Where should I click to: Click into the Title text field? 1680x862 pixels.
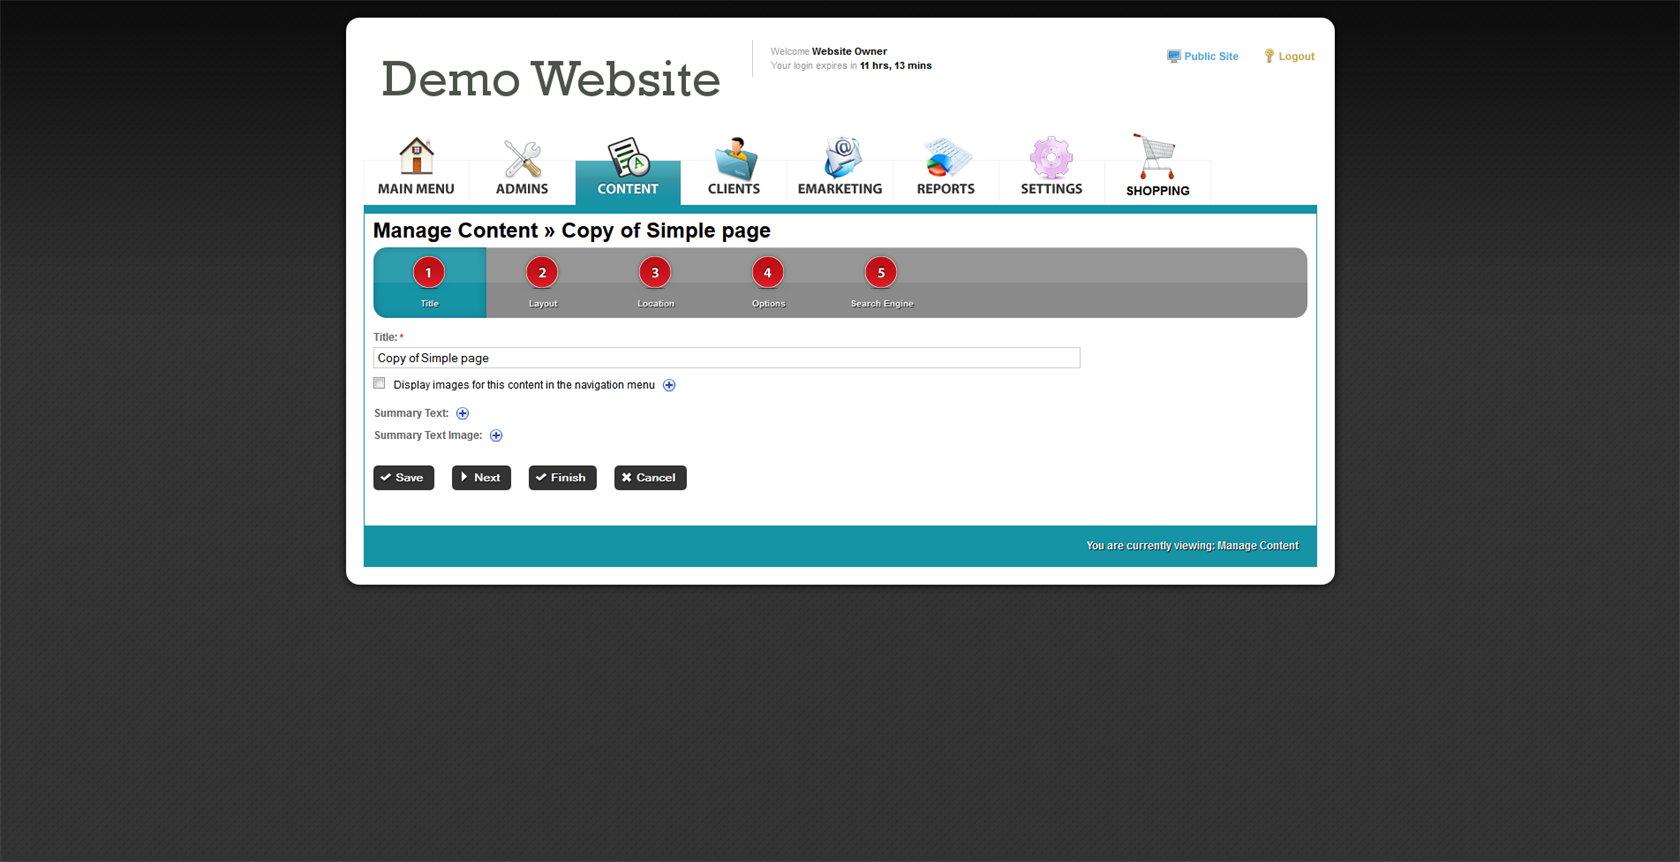[x=726, y=358]
